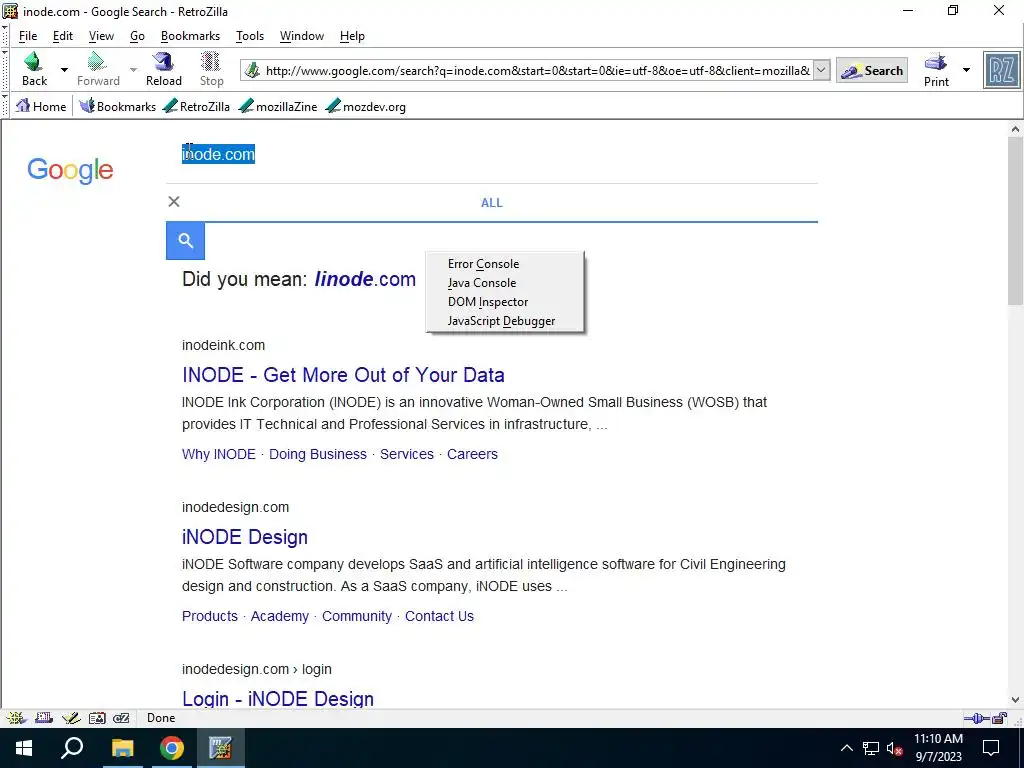Select Java Console from the popup menu
The image size is (1024, 768).
505,283
